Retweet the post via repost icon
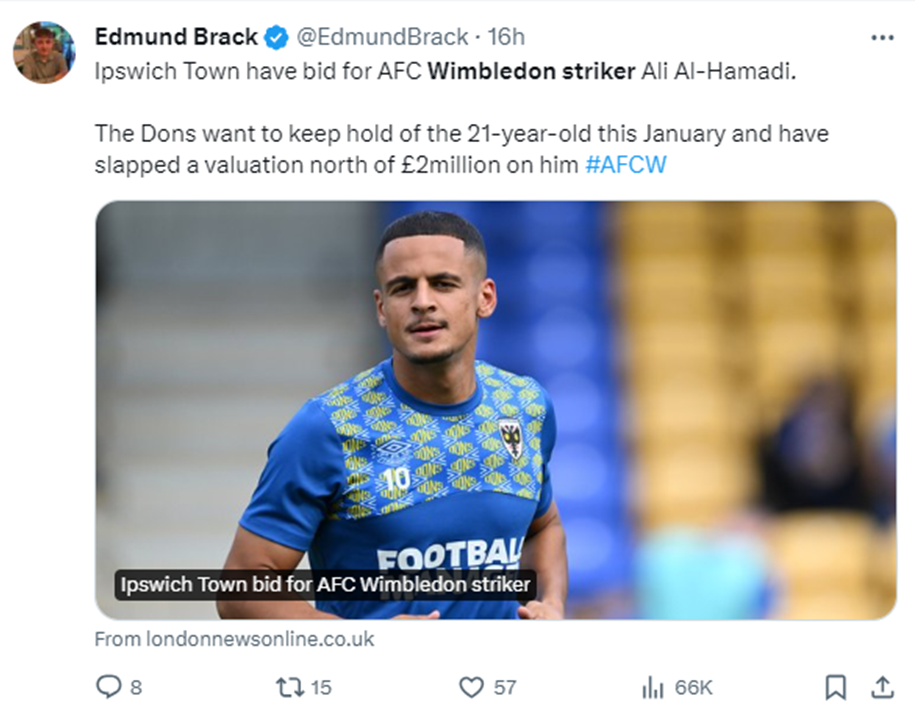Image resolution: width=915 pixels, height=710 pixels. tap(290, 687)
